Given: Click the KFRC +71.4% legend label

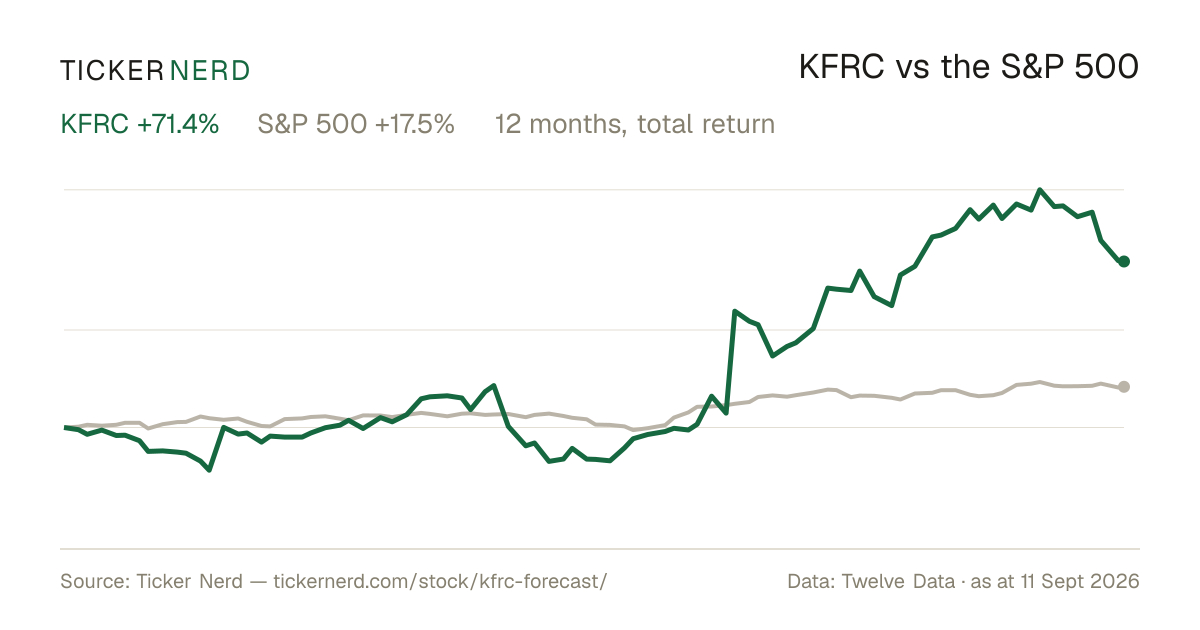Looking at the screenshot, I should pyautogui.click(x=140, y=125).
